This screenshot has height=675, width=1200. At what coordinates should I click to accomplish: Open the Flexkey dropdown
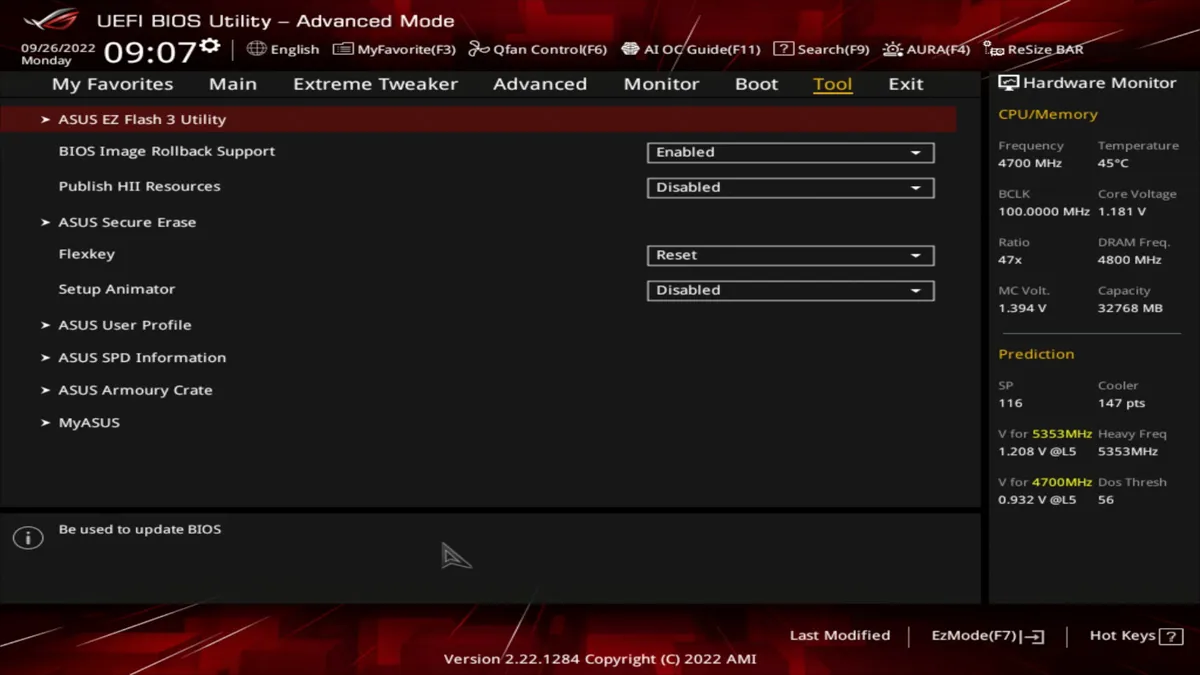coord(790,255)
